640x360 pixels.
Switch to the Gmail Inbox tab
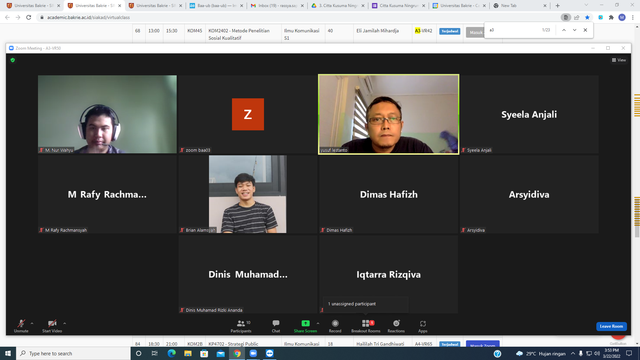coord(277,6)
